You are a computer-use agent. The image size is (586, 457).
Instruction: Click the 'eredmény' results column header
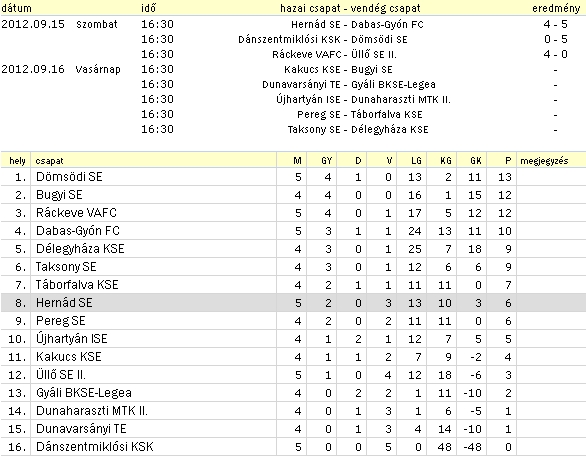[x=556, y=8]
